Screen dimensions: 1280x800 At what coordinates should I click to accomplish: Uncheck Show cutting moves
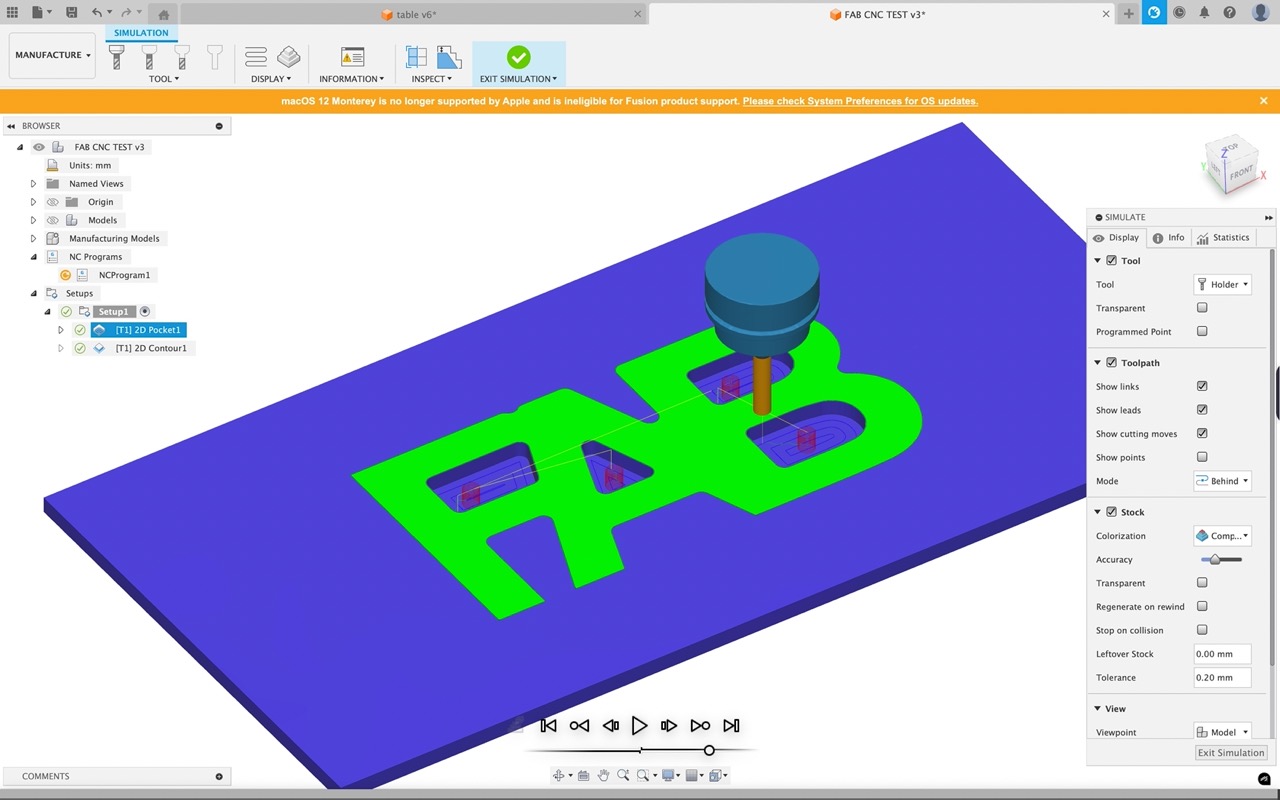pyautogui.click(x=1202, y=434)
